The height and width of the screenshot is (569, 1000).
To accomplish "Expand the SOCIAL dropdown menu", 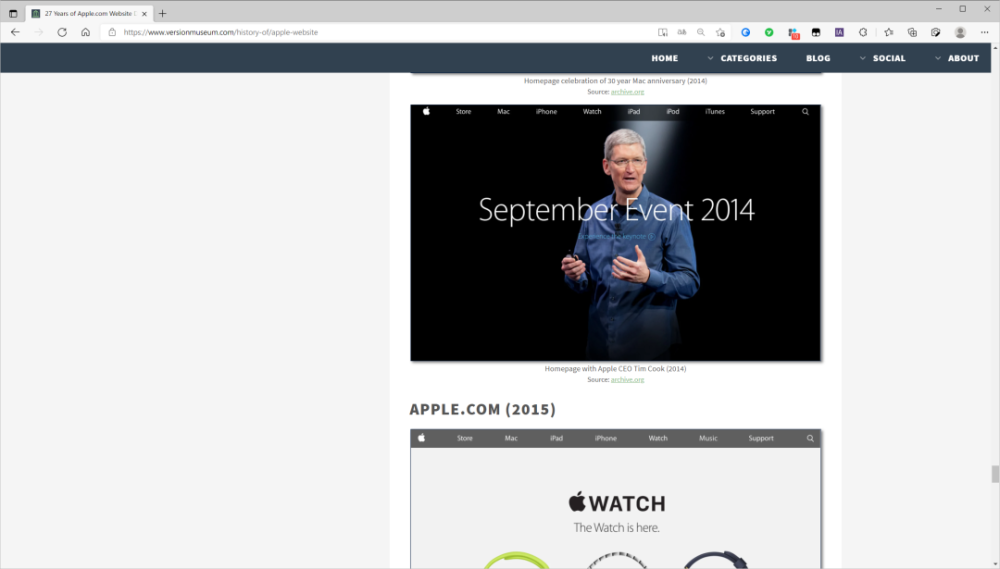I will [x=882, y=58].
